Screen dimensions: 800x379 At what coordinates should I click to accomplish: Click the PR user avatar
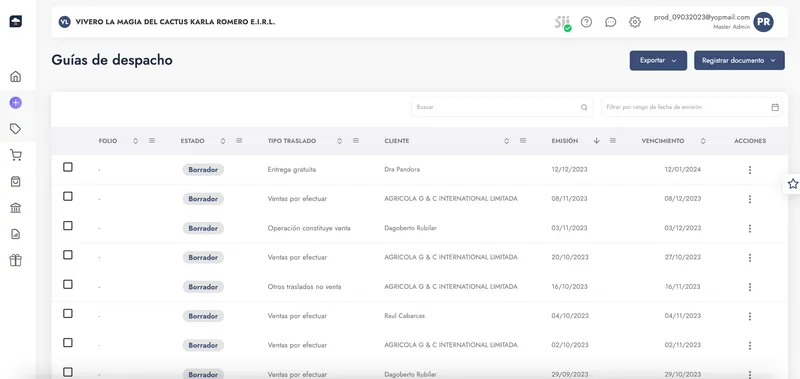click(x=763, y=22)
